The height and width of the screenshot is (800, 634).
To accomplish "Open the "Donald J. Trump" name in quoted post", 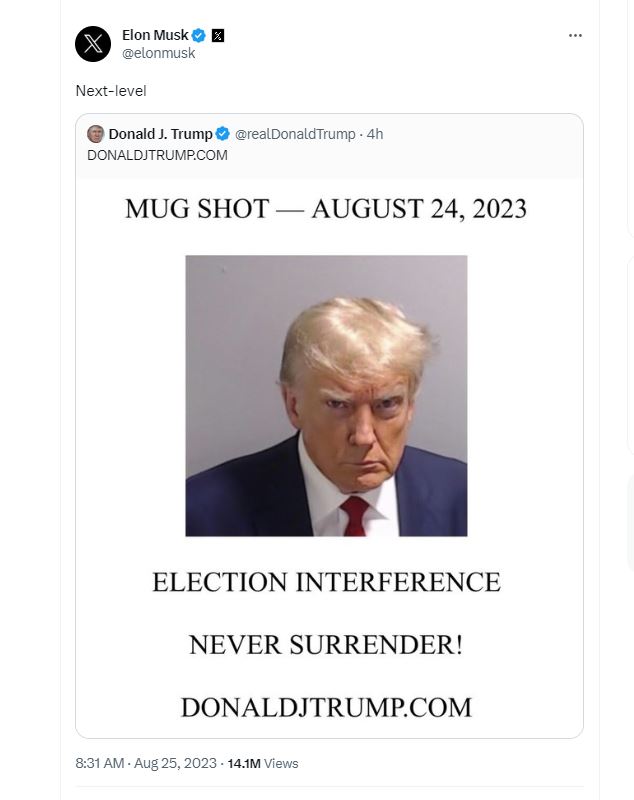I will pos(160,134).
